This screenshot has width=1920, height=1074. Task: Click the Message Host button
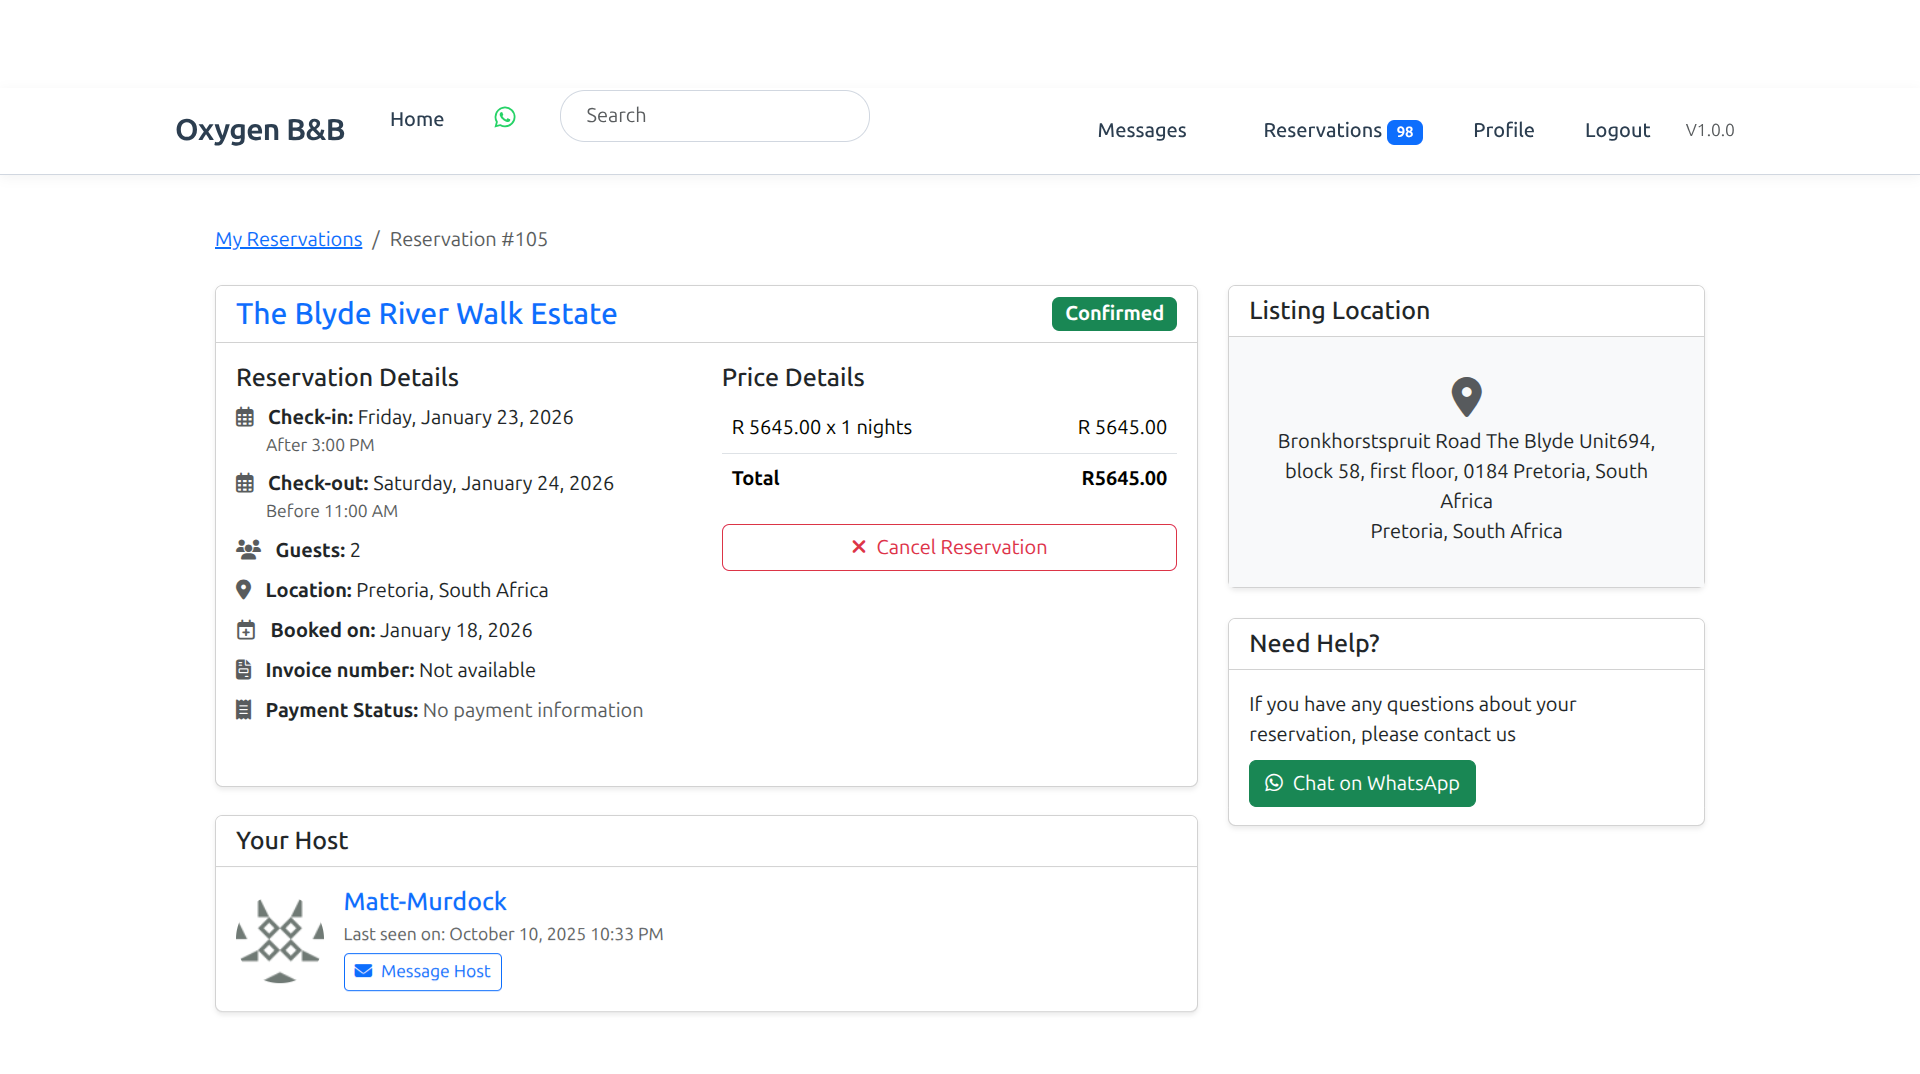tap(423, 971)
